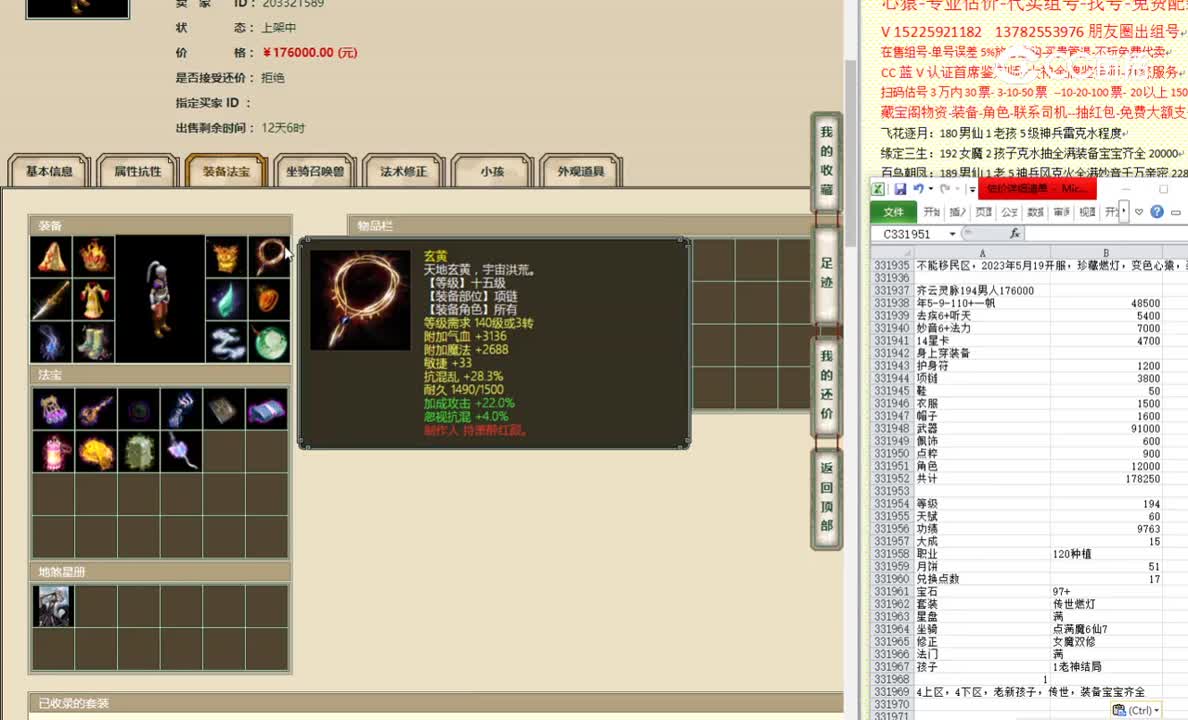The image size is (1188, 720).
Task: Open the Excel 插入 ribbon tab
Action: tap(958, 212)
